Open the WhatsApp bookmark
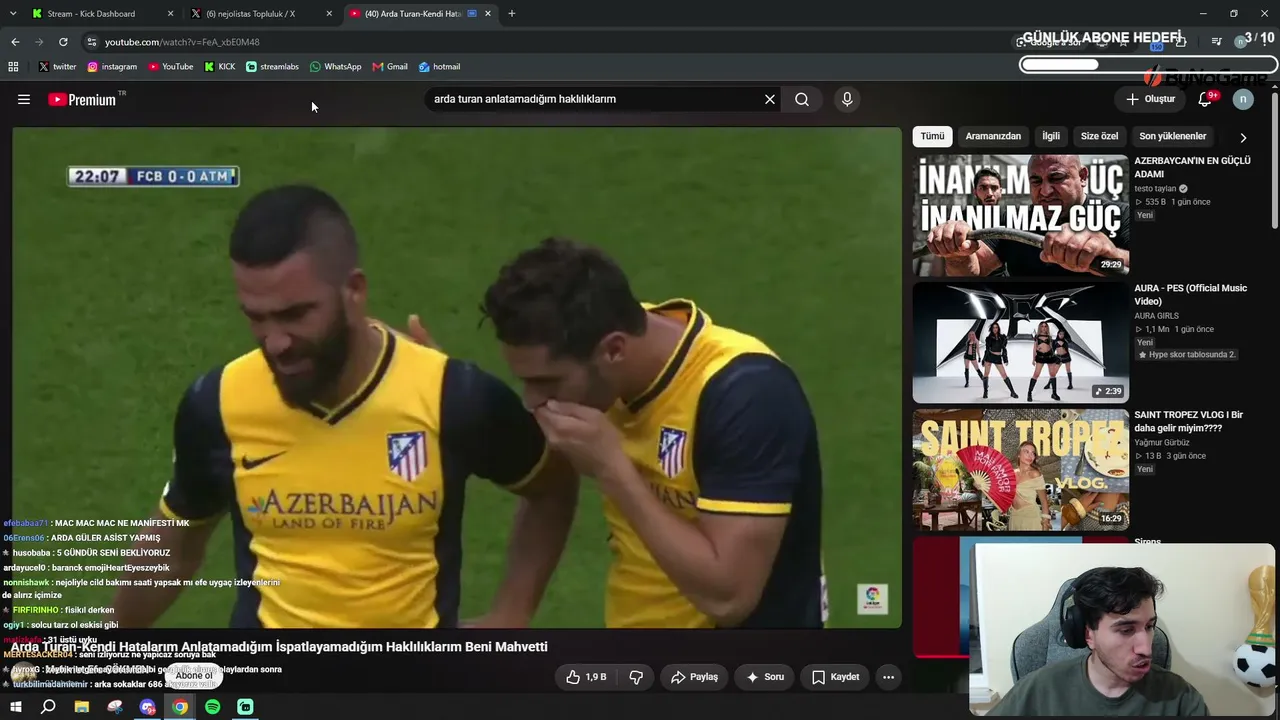 335,67
